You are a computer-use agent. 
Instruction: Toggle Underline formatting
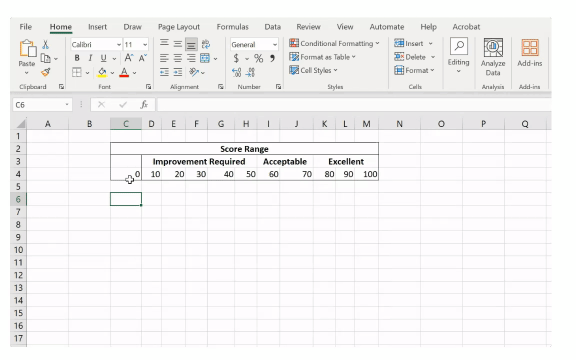(104, 58)
